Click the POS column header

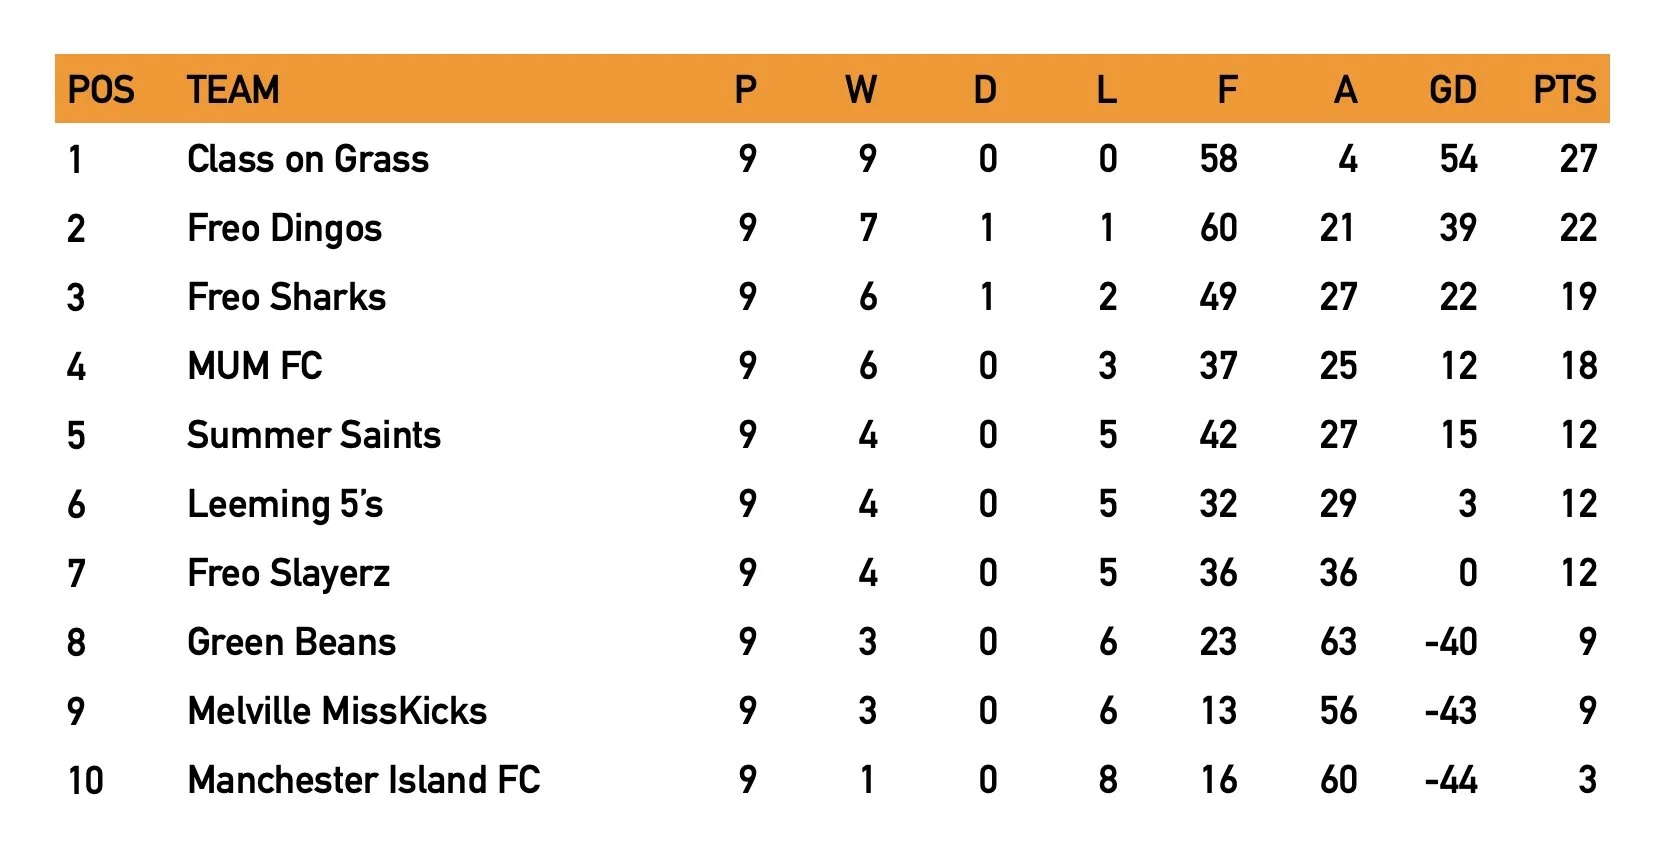101,90
